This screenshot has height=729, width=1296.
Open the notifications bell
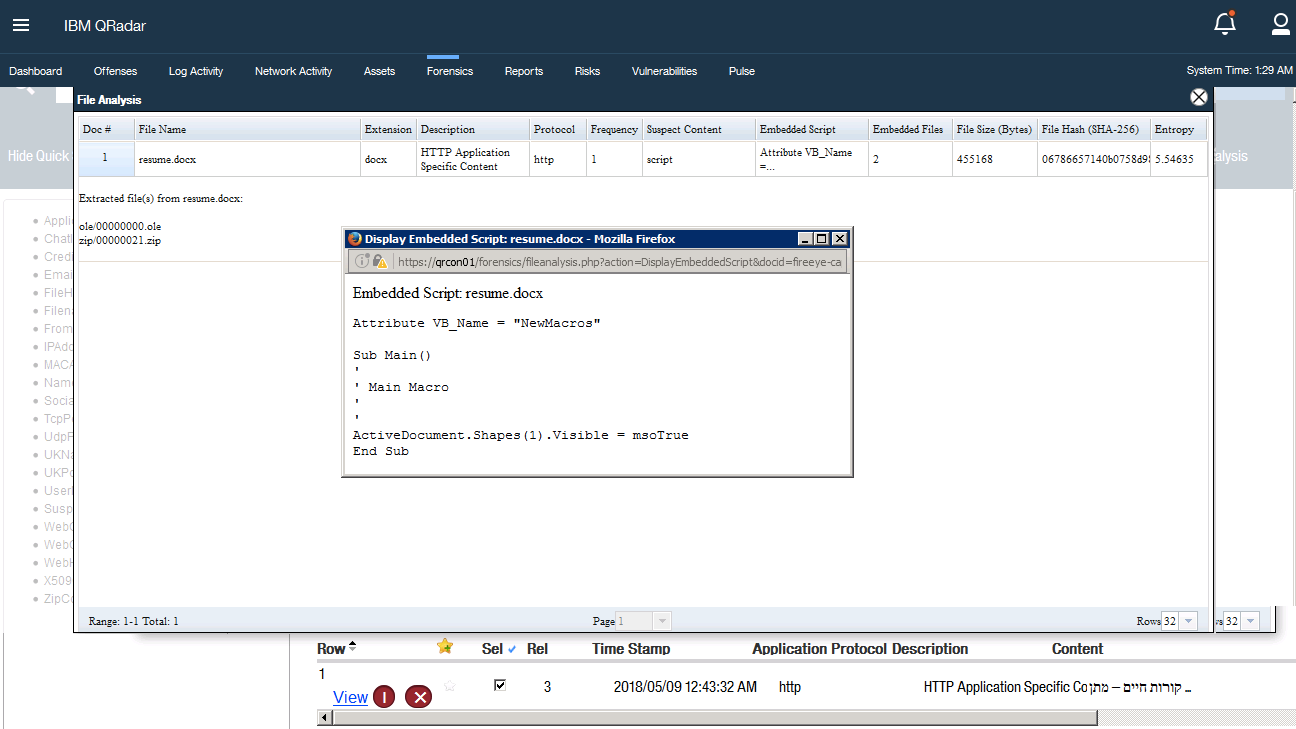tap(1225, 24)
